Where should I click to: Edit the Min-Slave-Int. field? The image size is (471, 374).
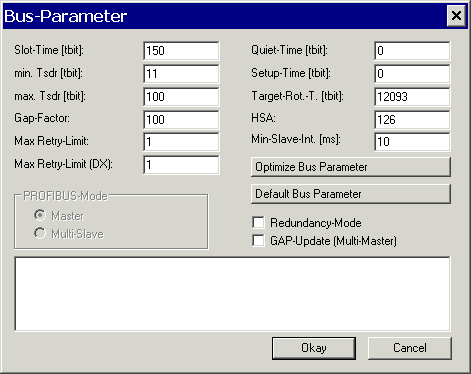pyautogui.click(x=412, y=142)
